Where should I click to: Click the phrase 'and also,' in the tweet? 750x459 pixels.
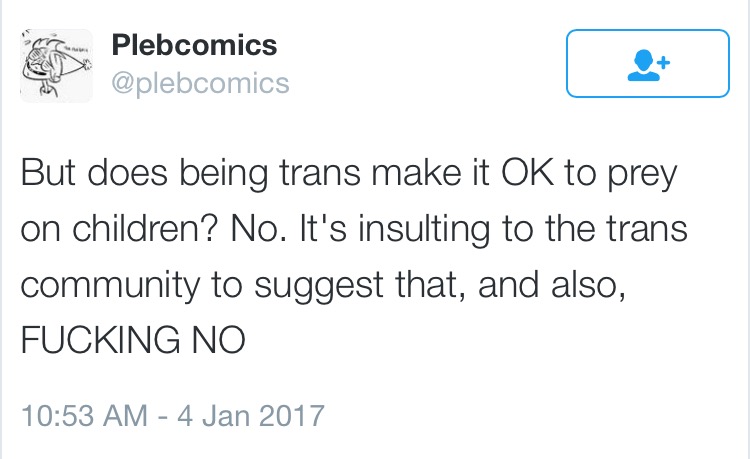coord(551,284)
